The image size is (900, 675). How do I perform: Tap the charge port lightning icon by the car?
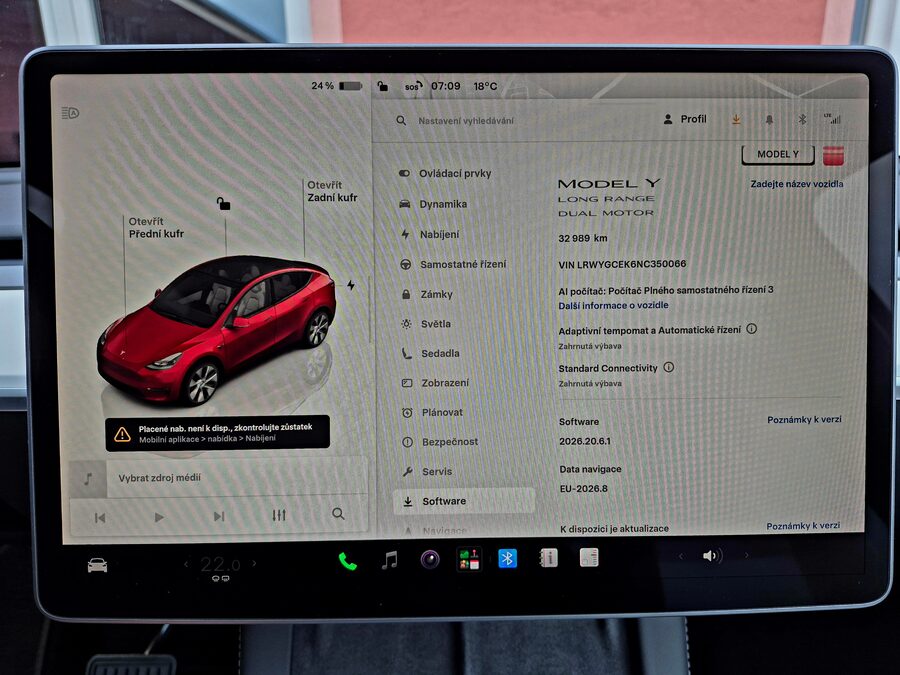pyautogui.click(x=351, y=285)
